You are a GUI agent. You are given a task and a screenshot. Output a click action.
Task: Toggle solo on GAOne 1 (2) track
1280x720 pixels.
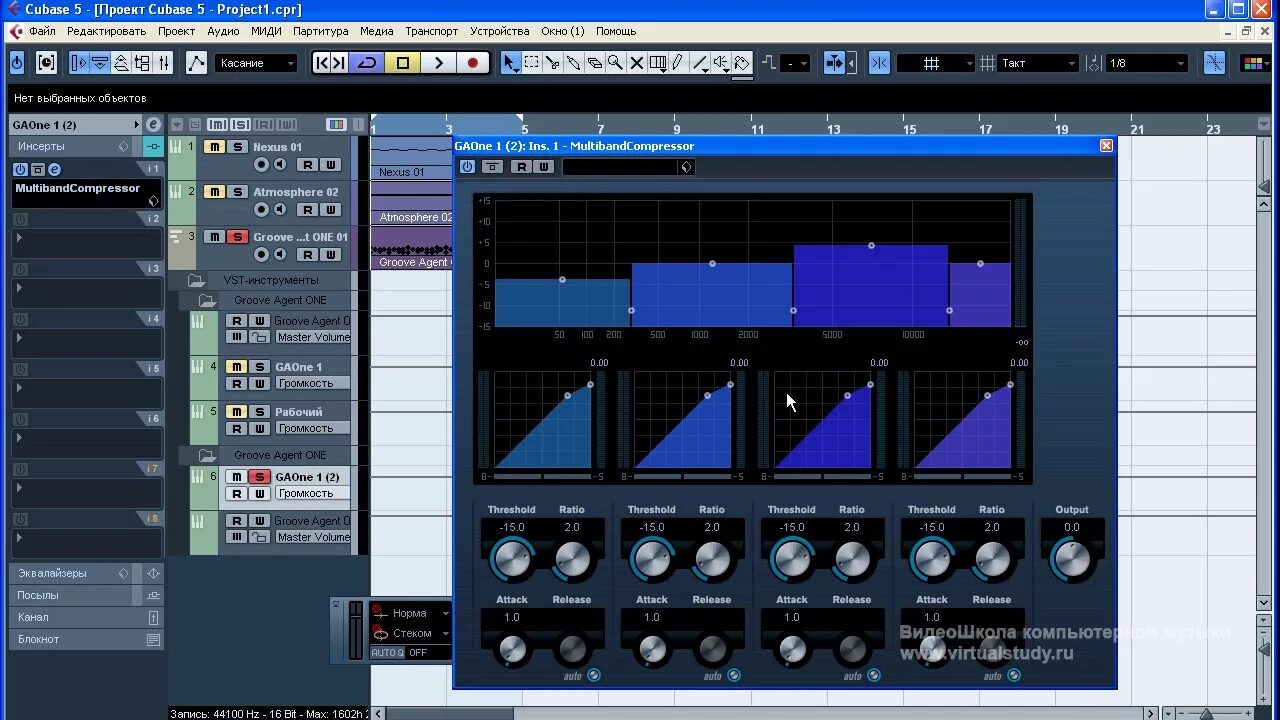click(x=259, y=477)
